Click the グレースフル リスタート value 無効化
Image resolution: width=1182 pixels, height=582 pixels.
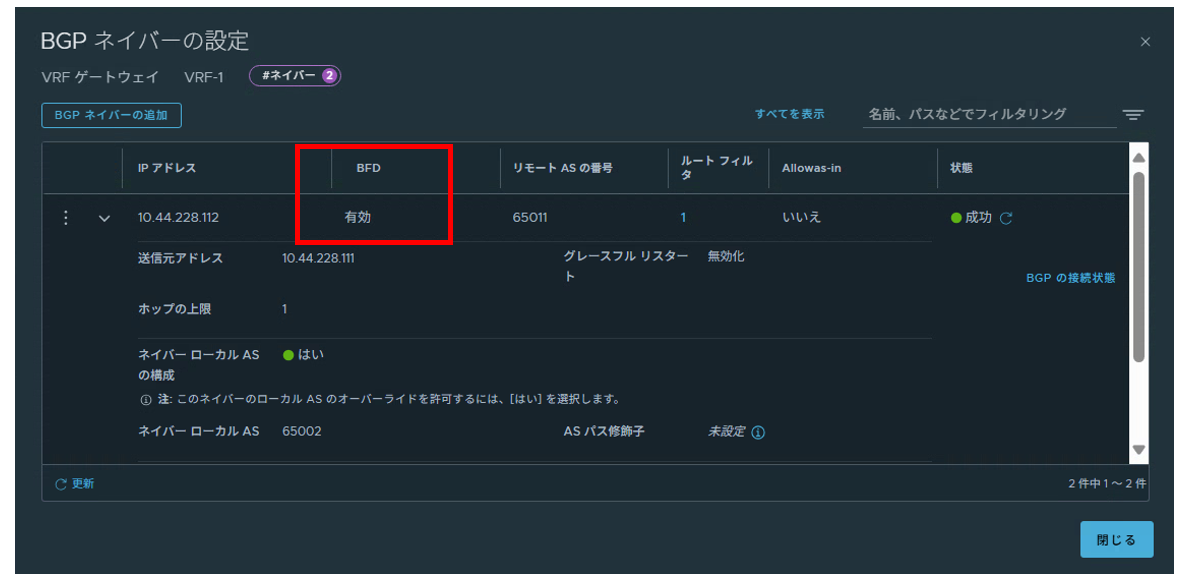[726, 256]
